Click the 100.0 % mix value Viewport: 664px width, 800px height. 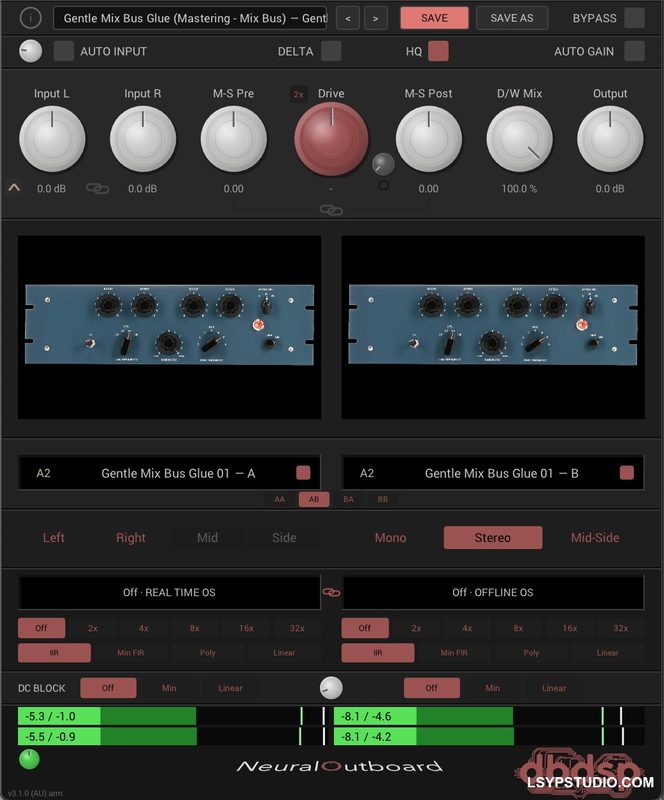[x=519, y=189]
